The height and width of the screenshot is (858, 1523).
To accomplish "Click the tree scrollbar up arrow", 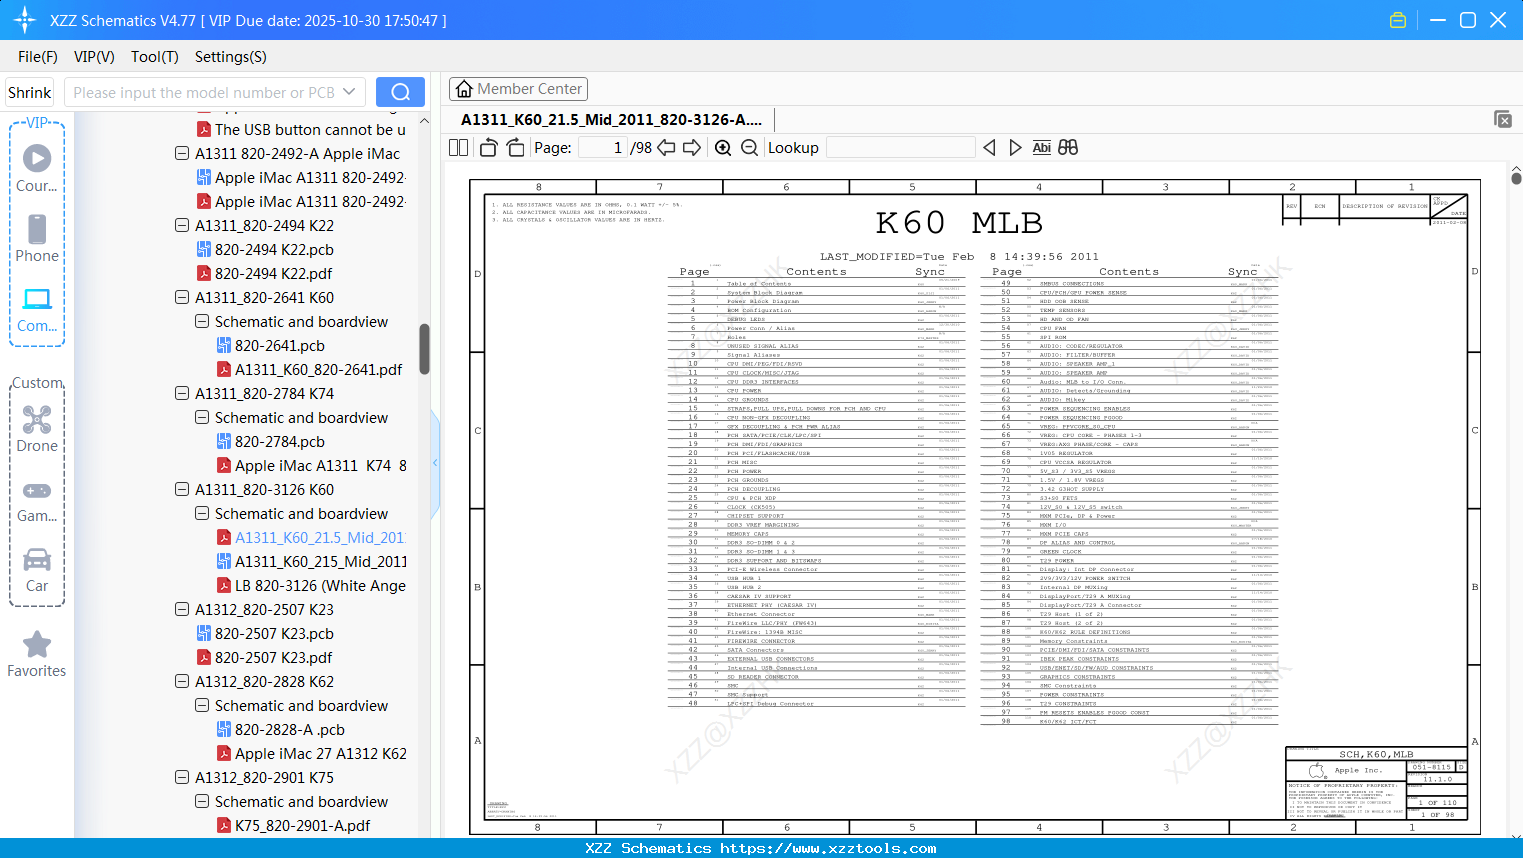I will pyautogui.click(x=424, y=120).
